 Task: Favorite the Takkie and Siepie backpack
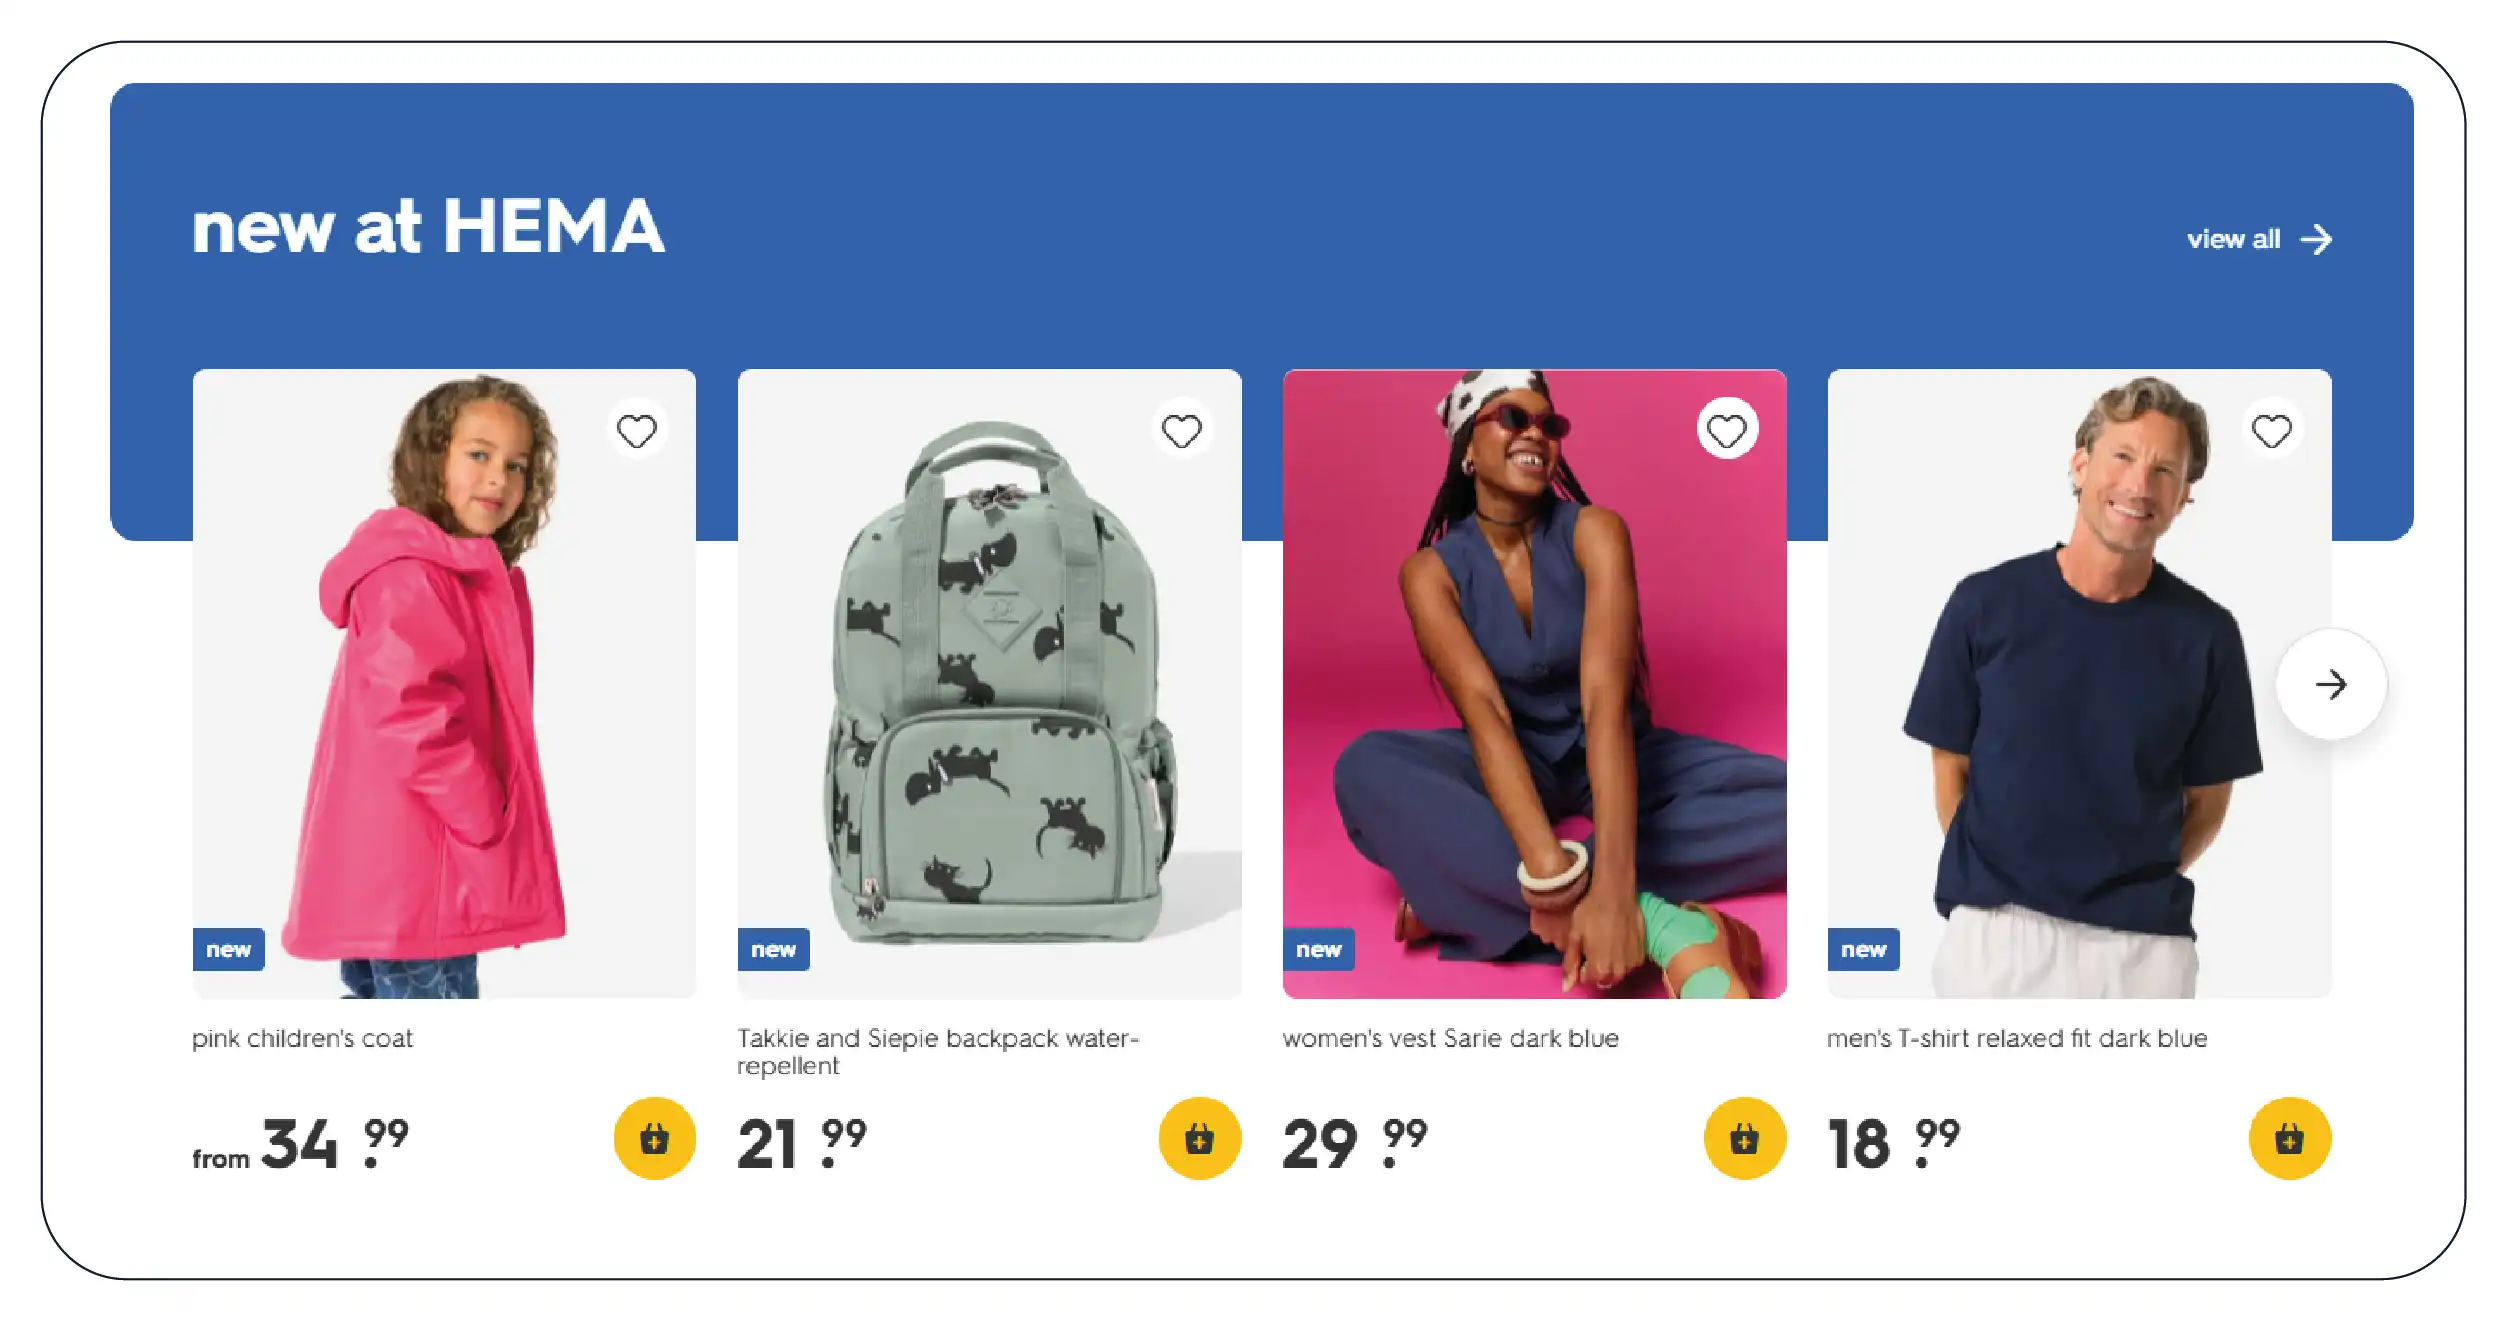[1181, 431]
